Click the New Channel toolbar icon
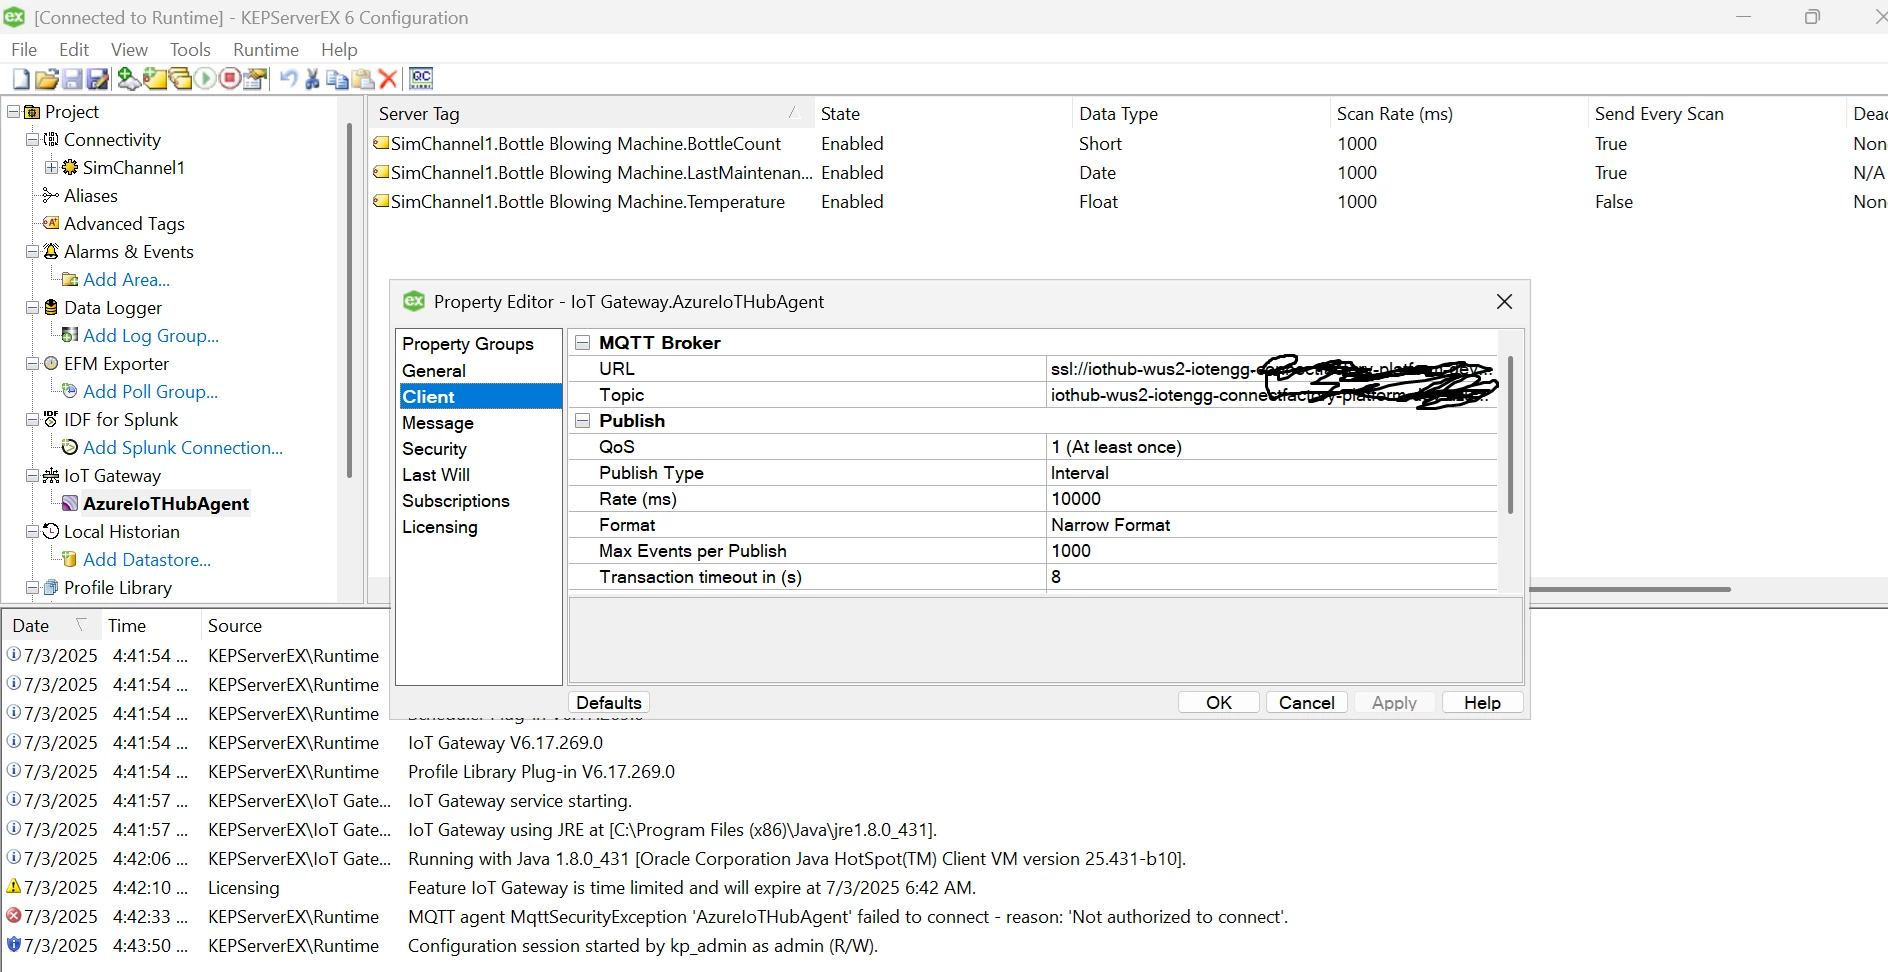This screenshot has width=1888, height=972. click(129, 79)
